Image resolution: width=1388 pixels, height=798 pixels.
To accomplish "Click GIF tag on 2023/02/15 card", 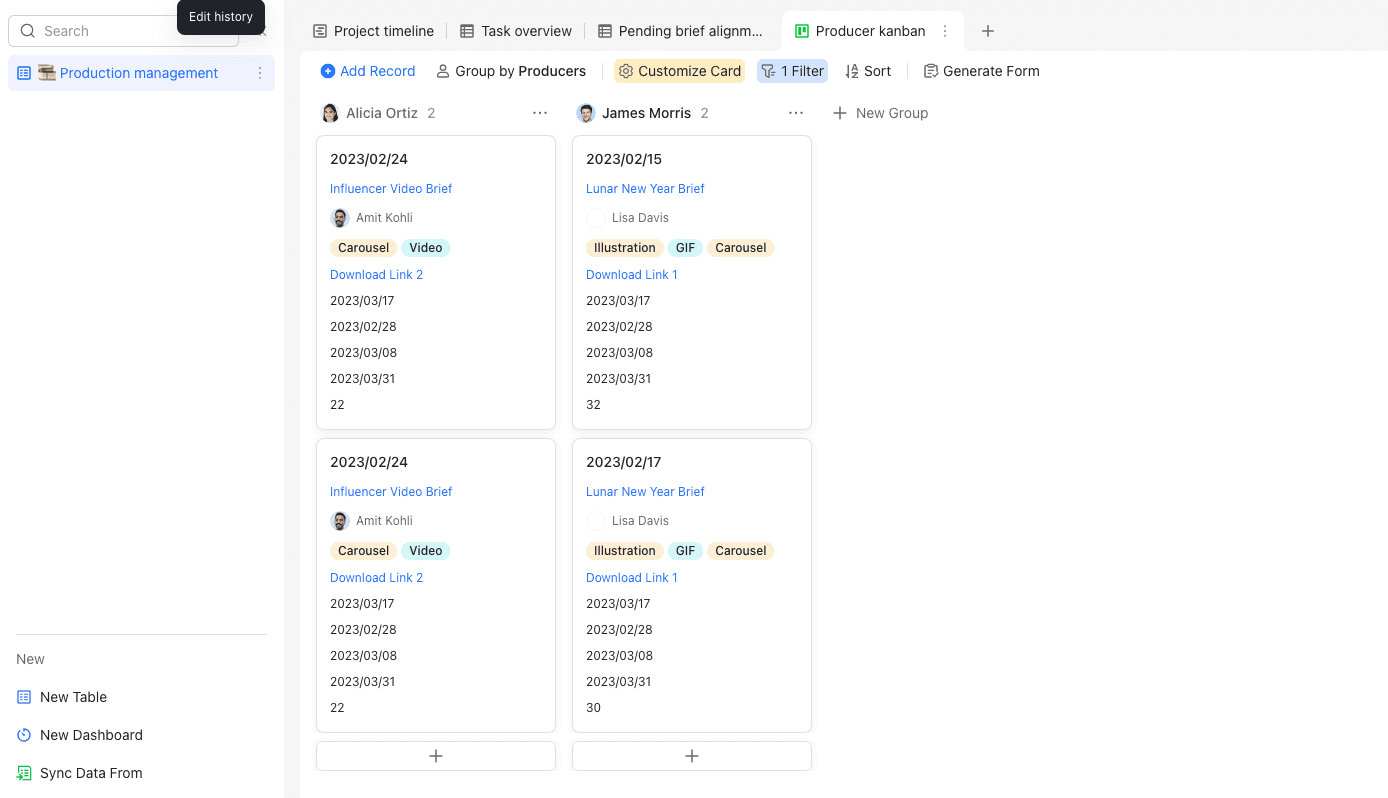I will (x=685, y=248).
